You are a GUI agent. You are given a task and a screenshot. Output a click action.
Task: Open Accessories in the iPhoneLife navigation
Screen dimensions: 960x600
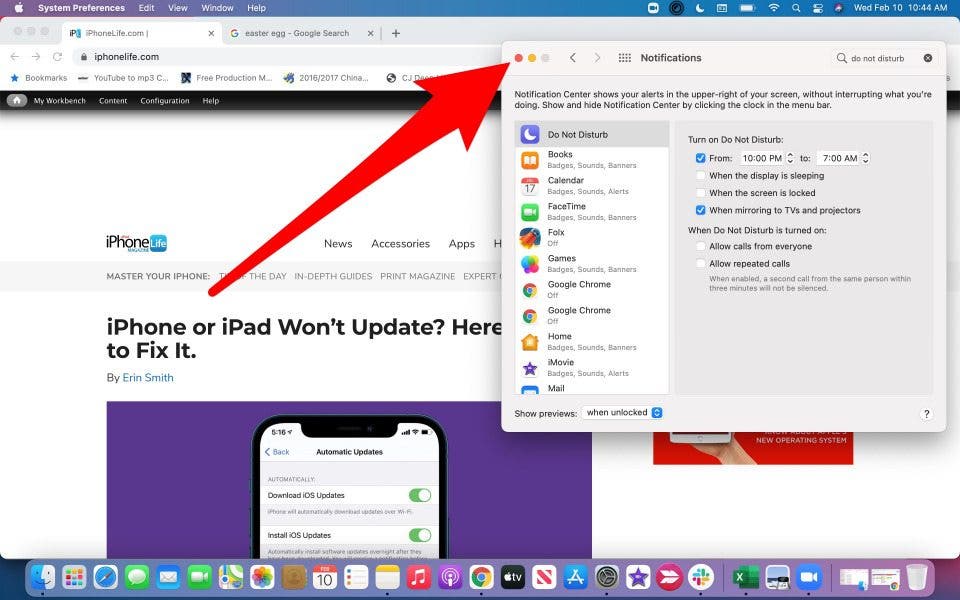[400, 243]
